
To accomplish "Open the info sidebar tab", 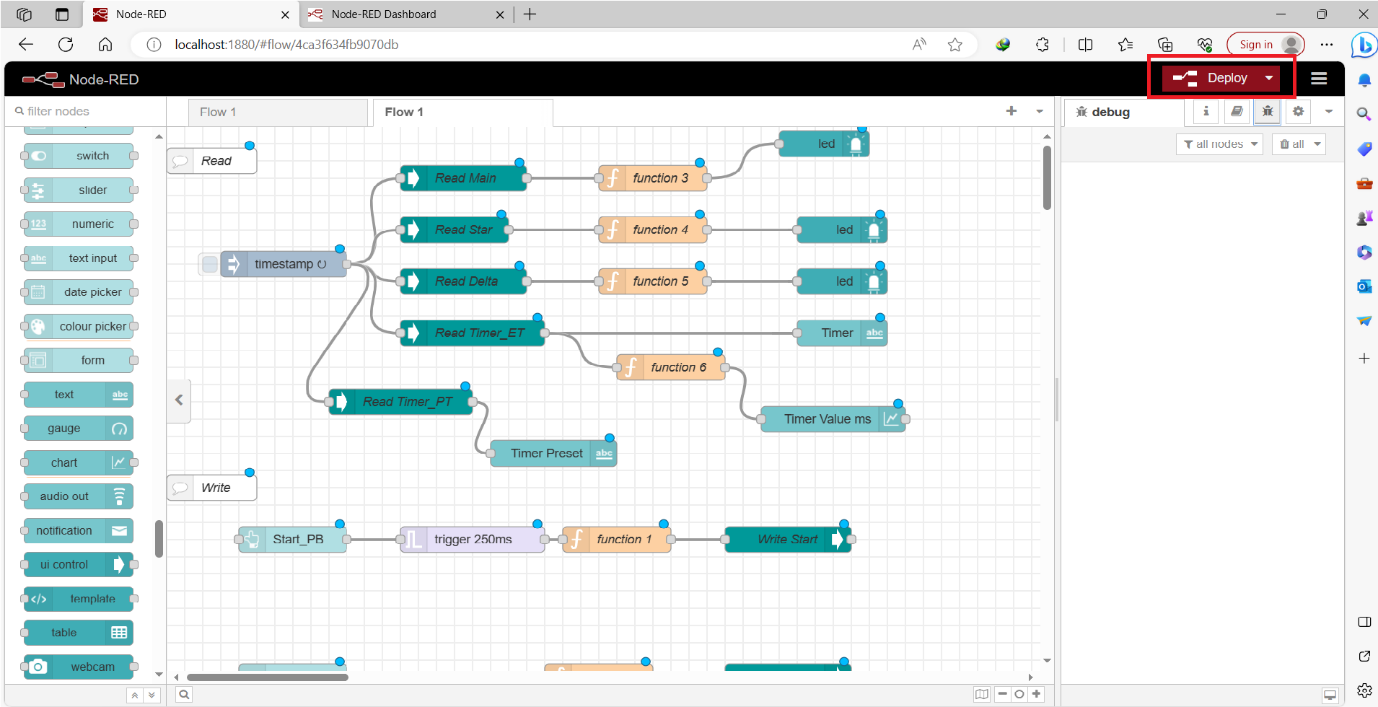I will (x=1205, y=111).
